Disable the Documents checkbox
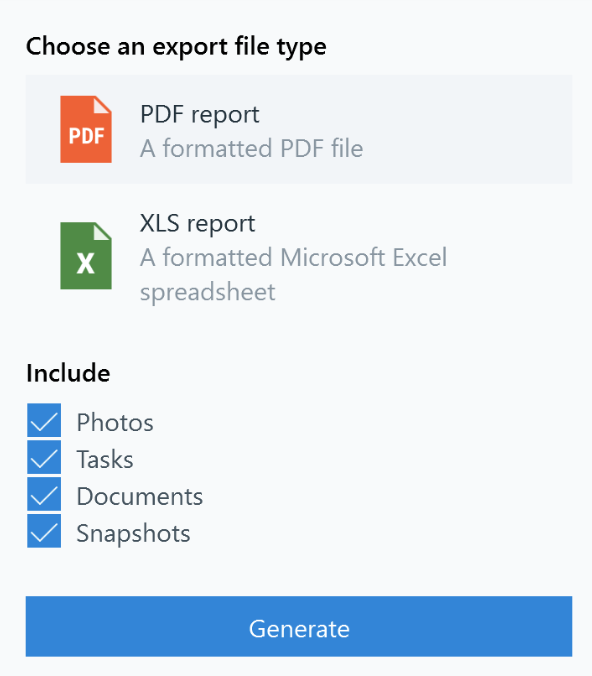 click(44, 494)
